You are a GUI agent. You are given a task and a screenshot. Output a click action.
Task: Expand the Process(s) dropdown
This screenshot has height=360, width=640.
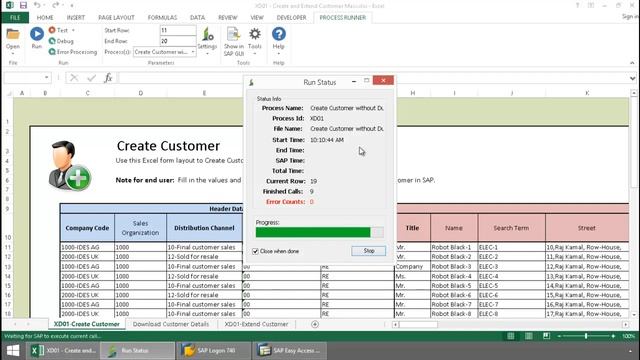click(x=193, y=52)
